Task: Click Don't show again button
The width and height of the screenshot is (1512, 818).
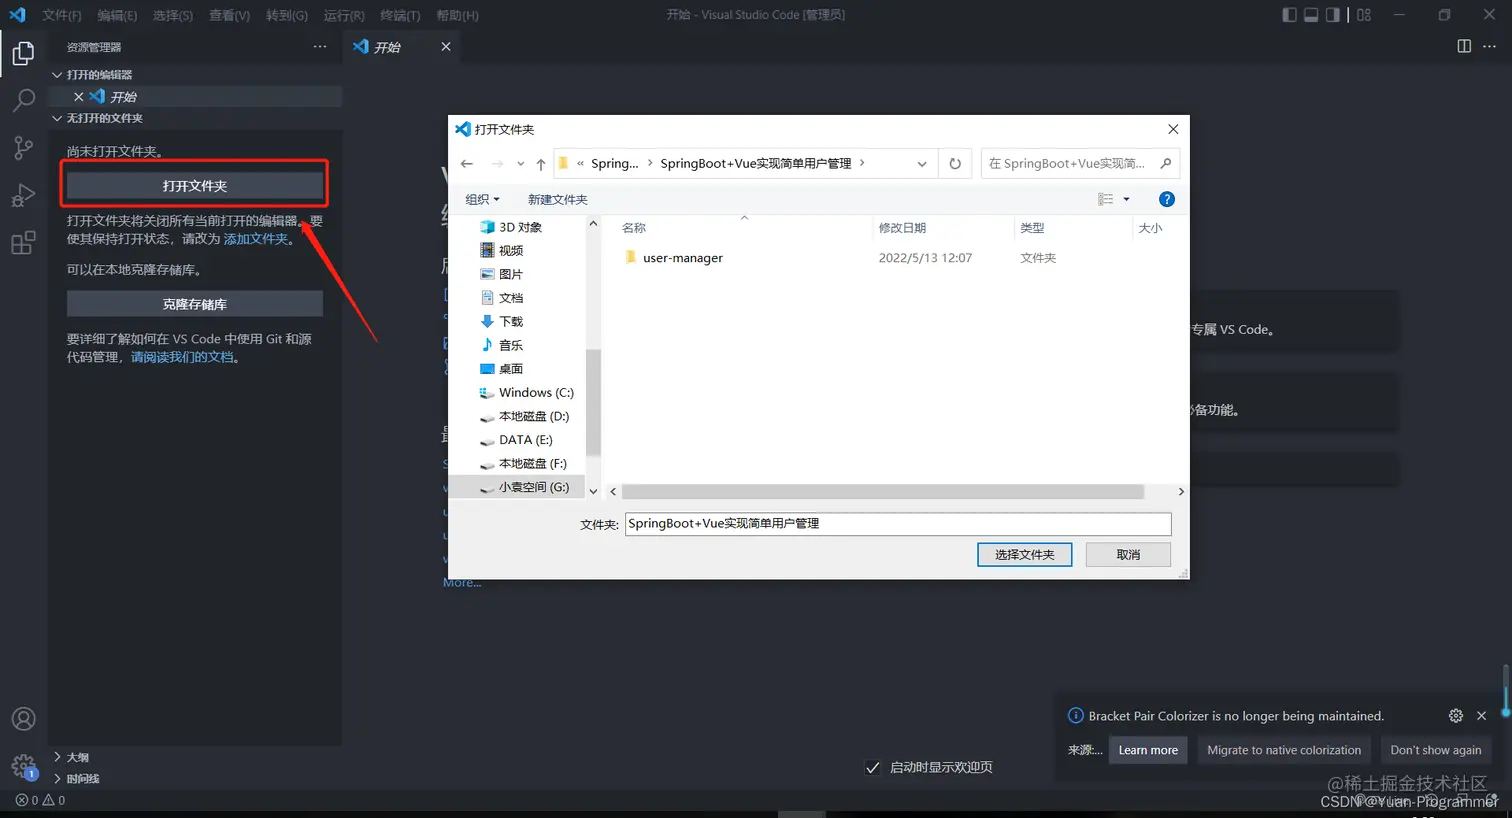Action: click(x=1436, y=750)
